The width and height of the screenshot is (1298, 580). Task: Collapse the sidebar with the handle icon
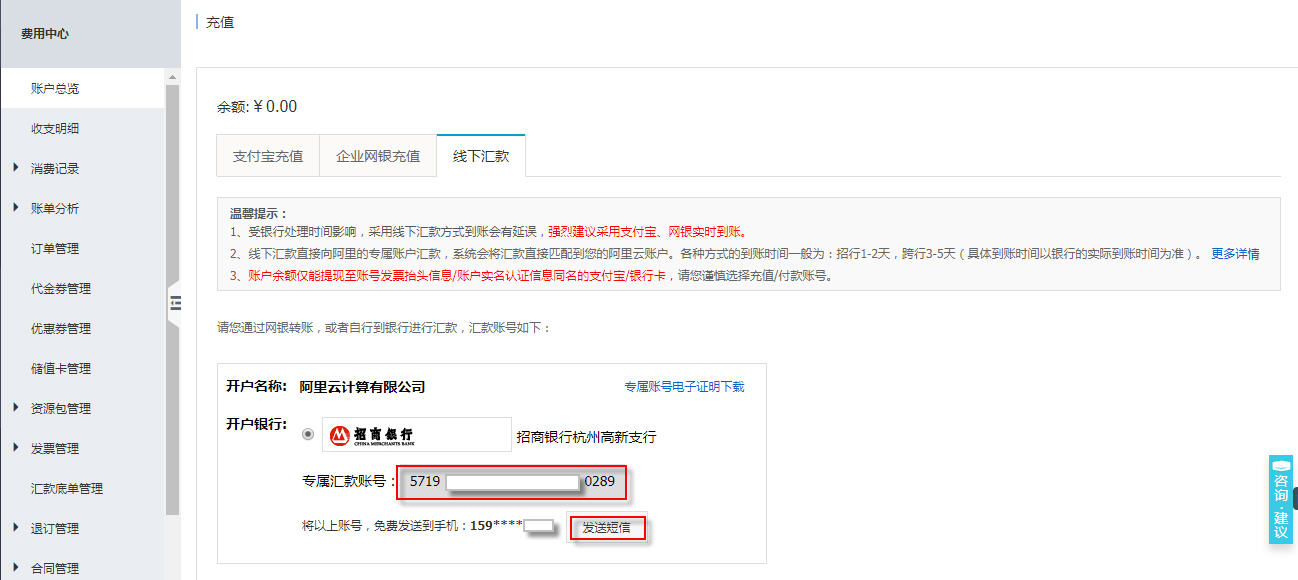(x=175, y=303)
